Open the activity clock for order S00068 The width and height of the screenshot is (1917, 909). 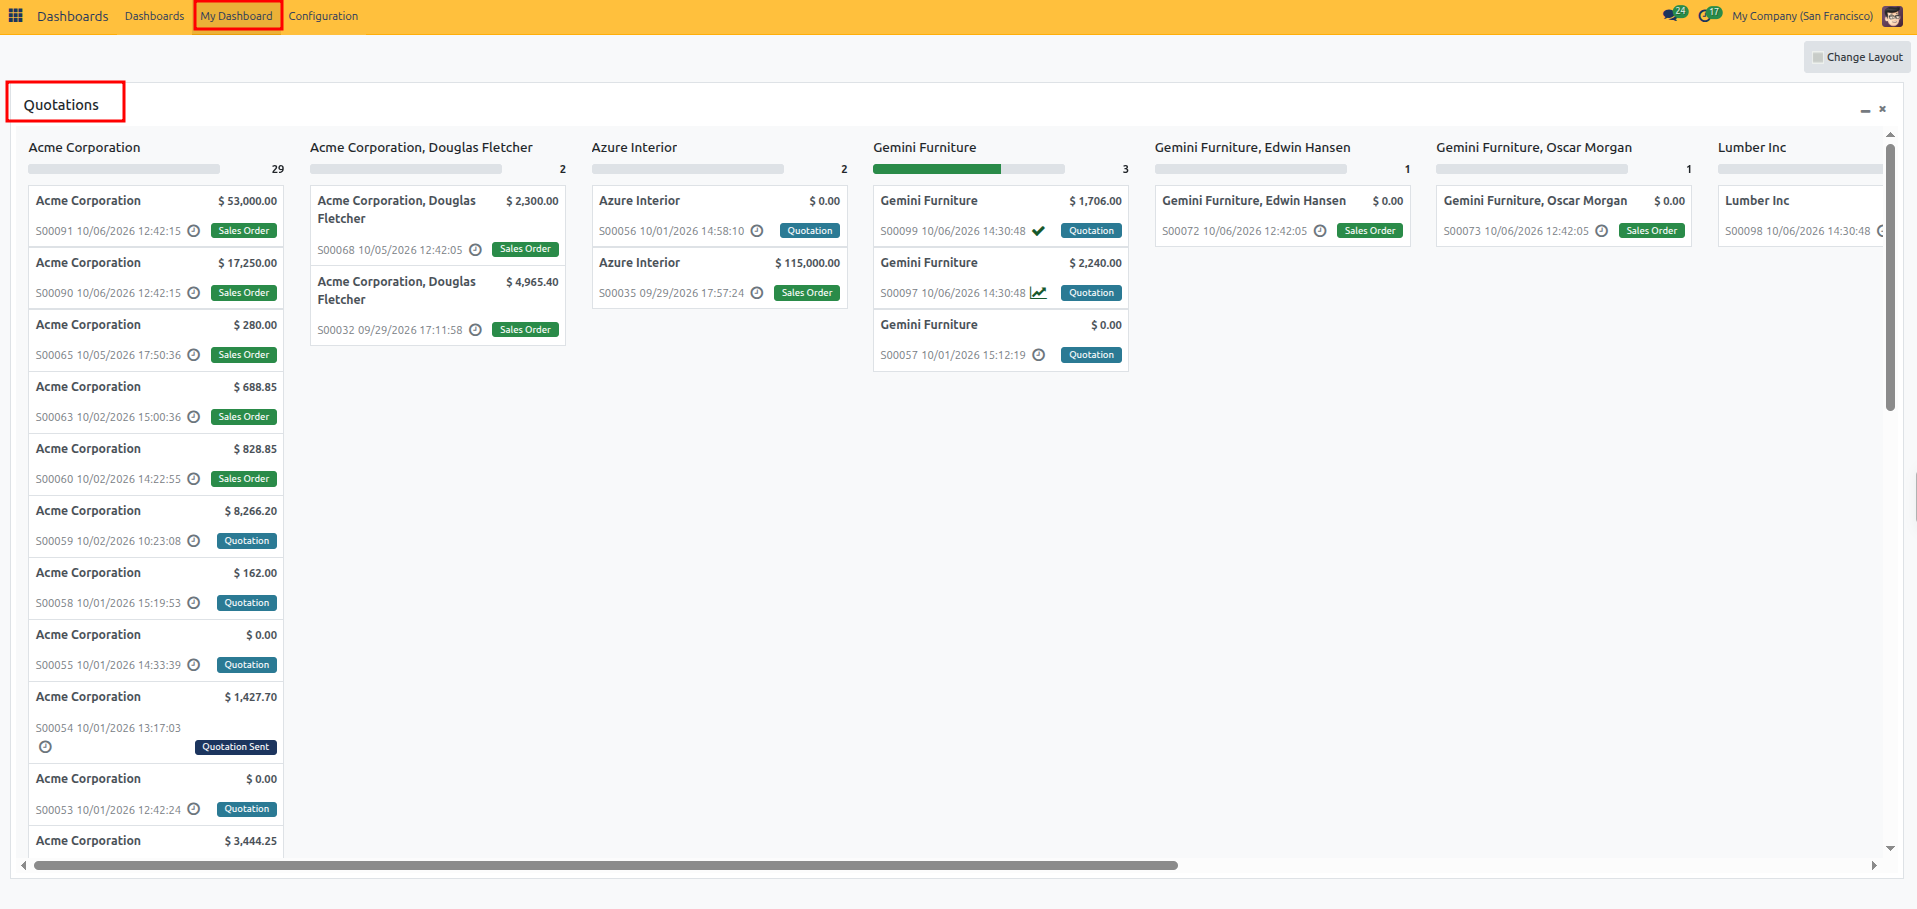click(476, 250)
